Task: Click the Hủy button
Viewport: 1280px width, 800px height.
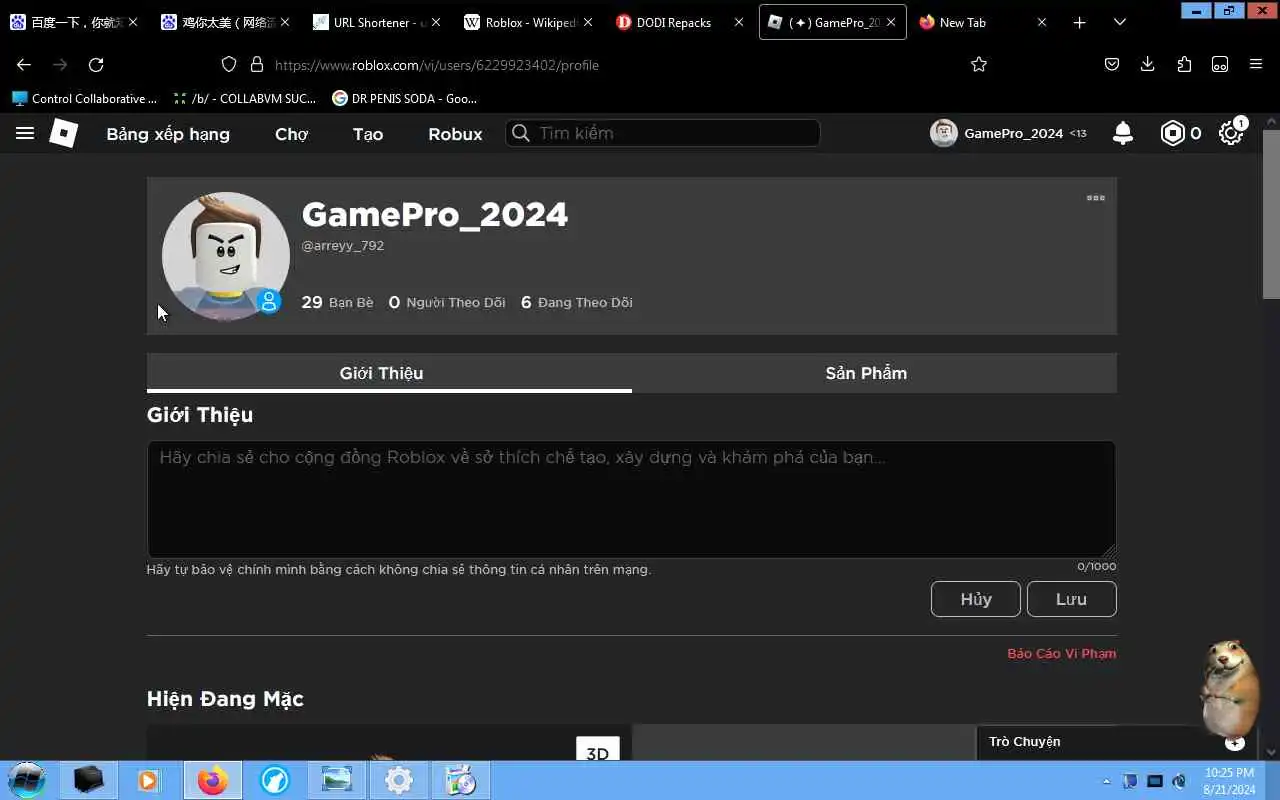Action: [x=976, y=599]
